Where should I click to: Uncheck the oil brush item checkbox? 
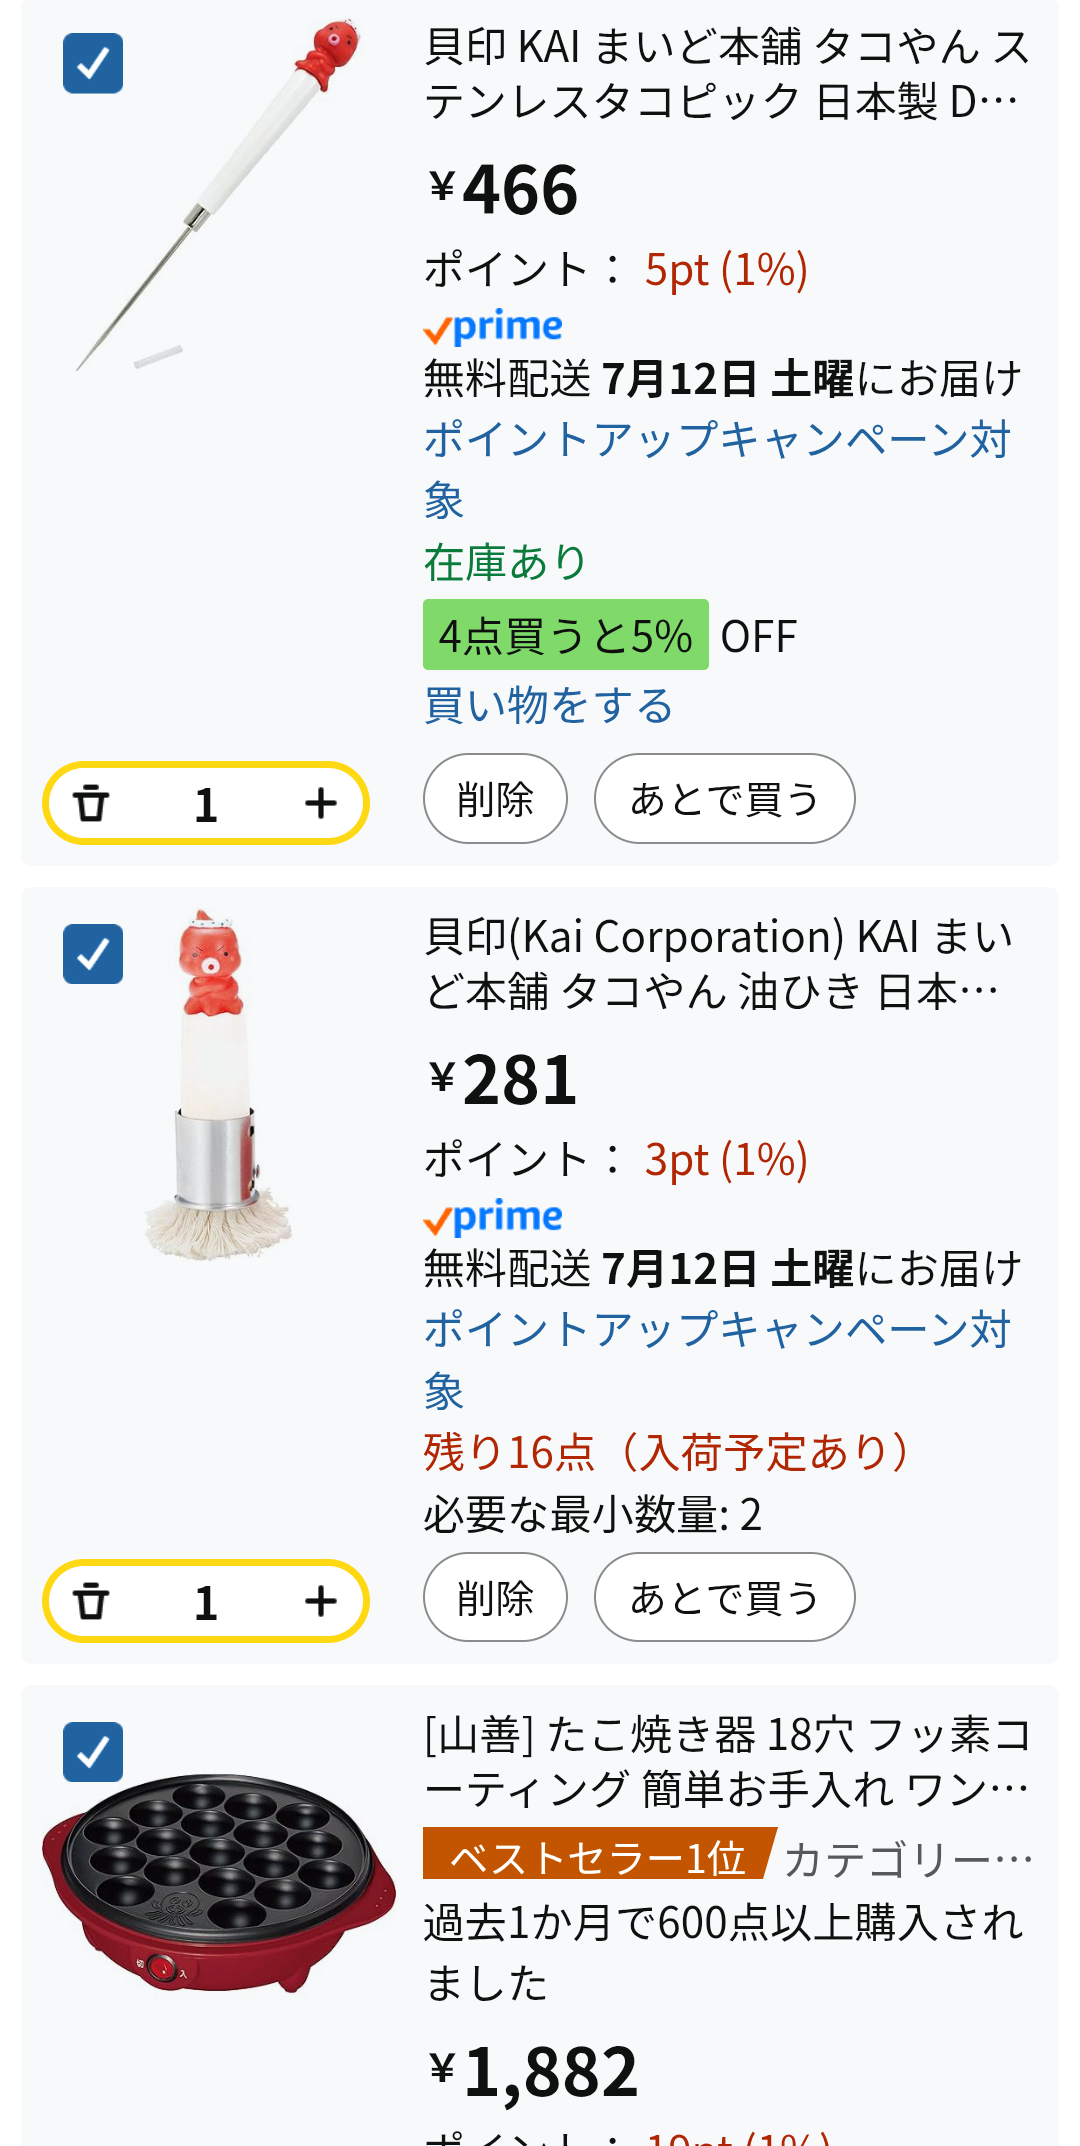tap(93, 954)
